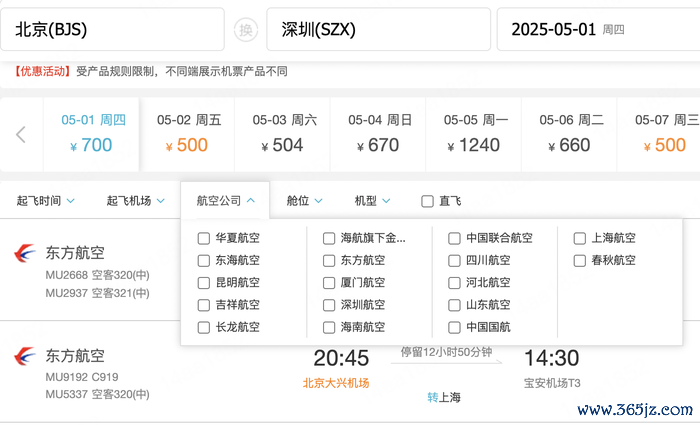This screenshot has width=700, height=425.
Task: Open the 机型 aircraft type dropdown
Action: [372, 201]
